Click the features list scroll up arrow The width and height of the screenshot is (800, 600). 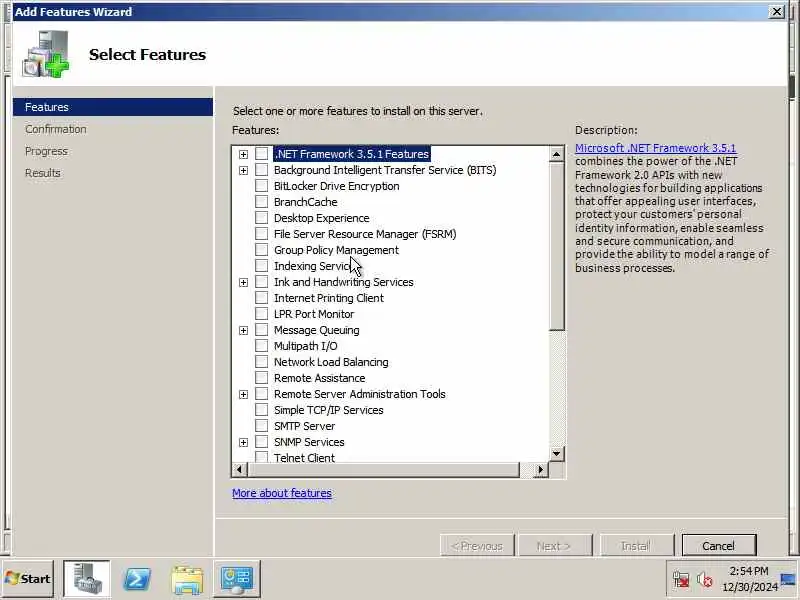point(557,154)
